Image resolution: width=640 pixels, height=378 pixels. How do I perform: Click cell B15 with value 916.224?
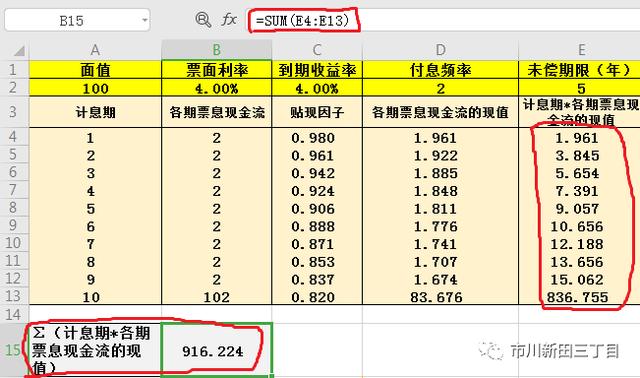click(217, 350)
